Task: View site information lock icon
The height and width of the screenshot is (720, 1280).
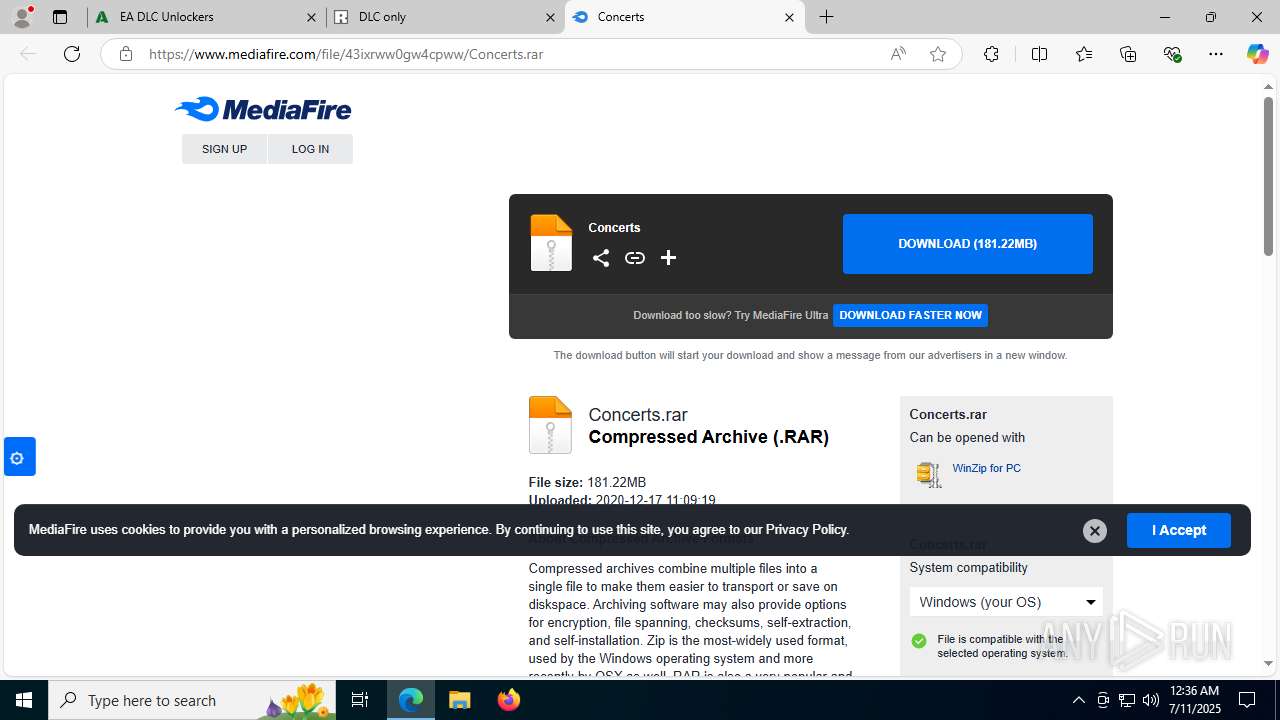Action: coord(126,54)
